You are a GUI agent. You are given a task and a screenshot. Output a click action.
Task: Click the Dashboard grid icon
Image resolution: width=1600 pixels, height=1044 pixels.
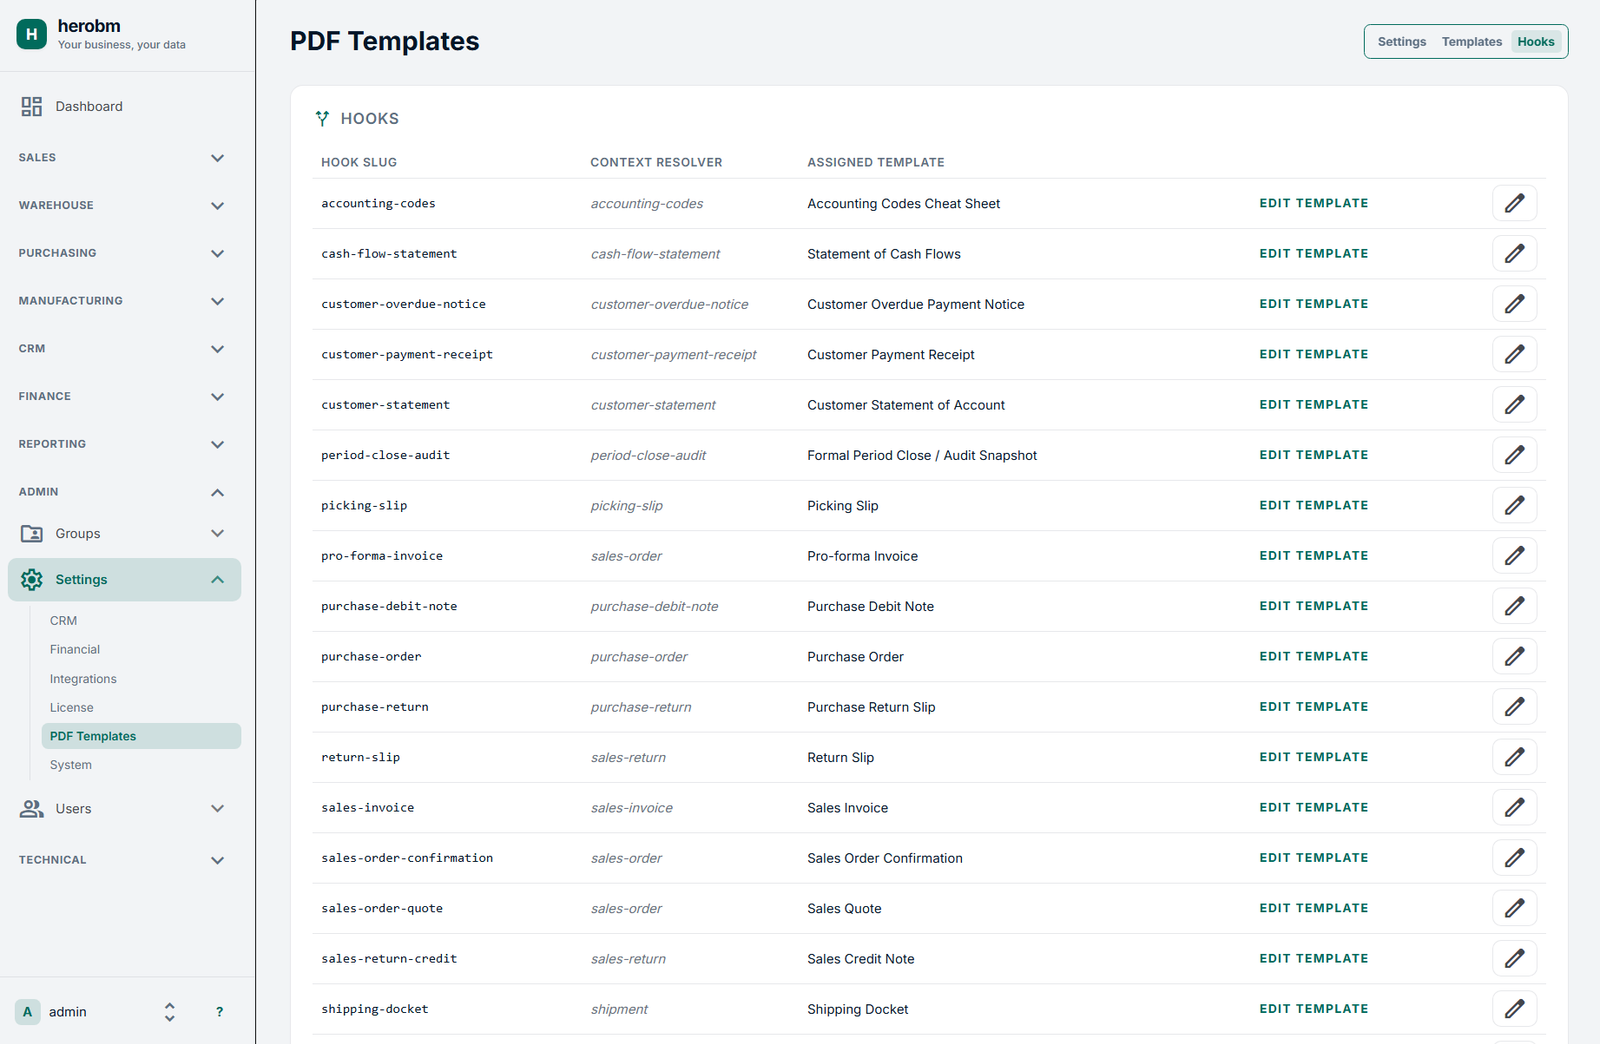coord(32,106)
